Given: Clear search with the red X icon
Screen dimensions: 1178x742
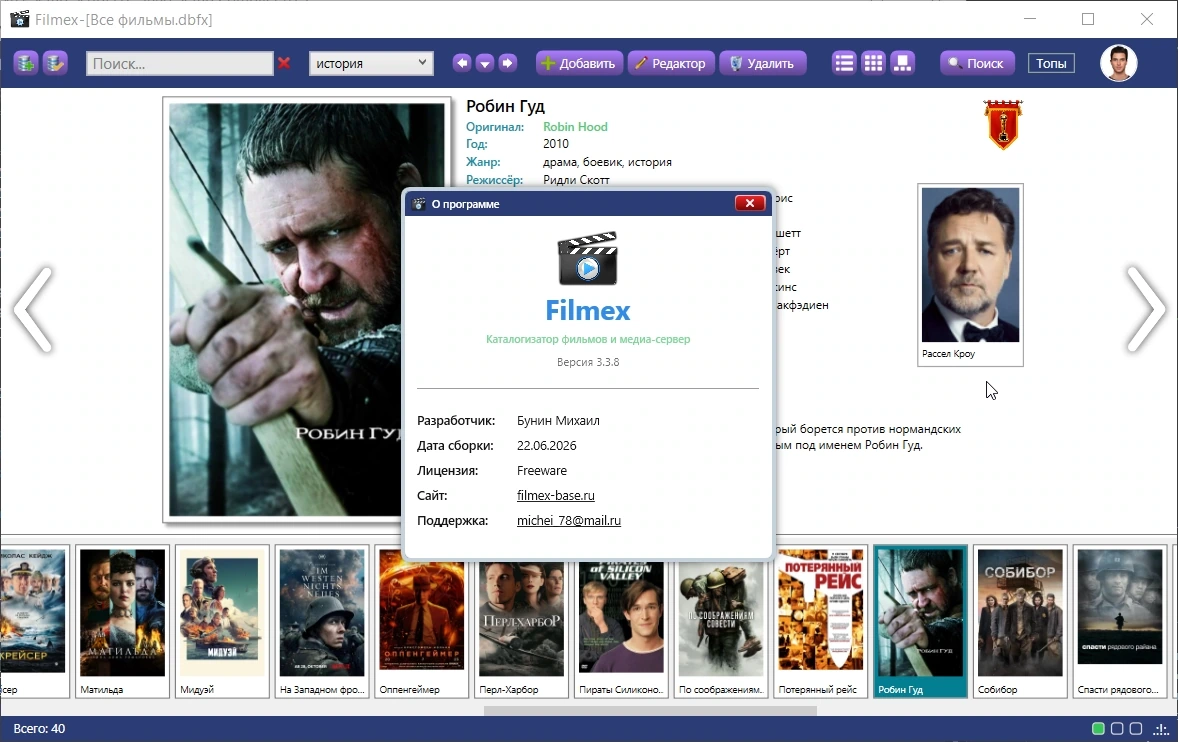Looking at the screenshot, I should coord(284,63).
